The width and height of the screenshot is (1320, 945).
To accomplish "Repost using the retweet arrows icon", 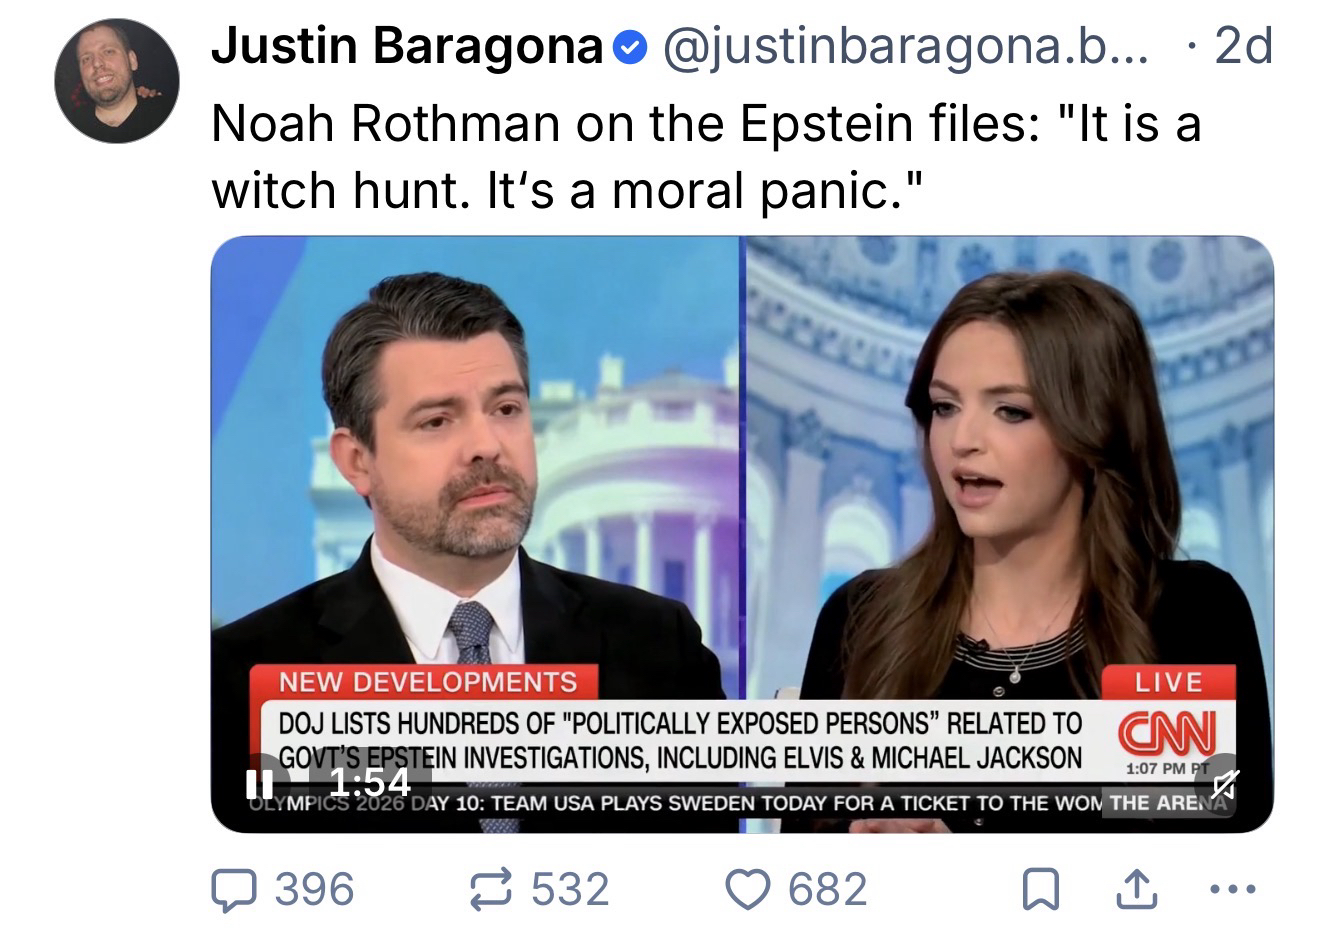I will click(x=492, y=889).
